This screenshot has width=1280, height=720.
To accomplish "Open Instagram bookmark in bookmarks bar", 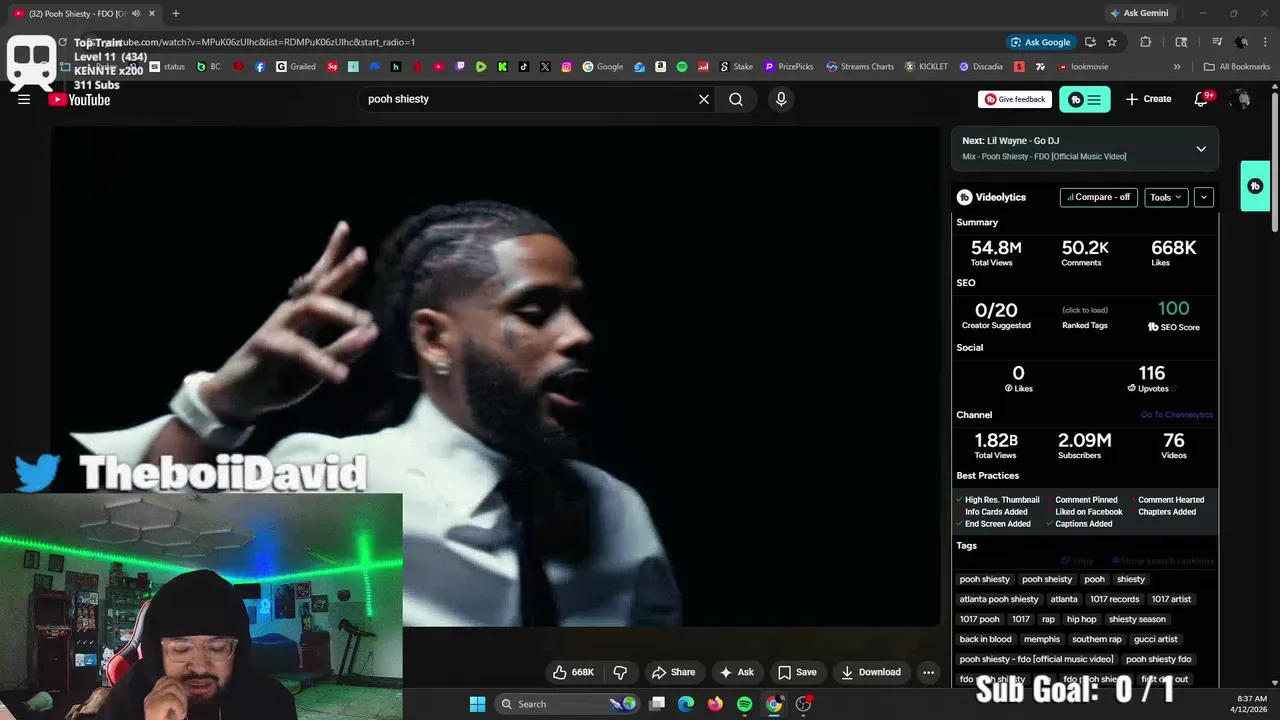I will pos(566,67).
